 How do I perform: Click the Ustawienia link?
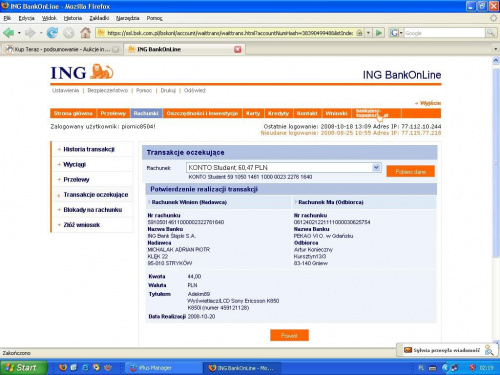point(65,90)
